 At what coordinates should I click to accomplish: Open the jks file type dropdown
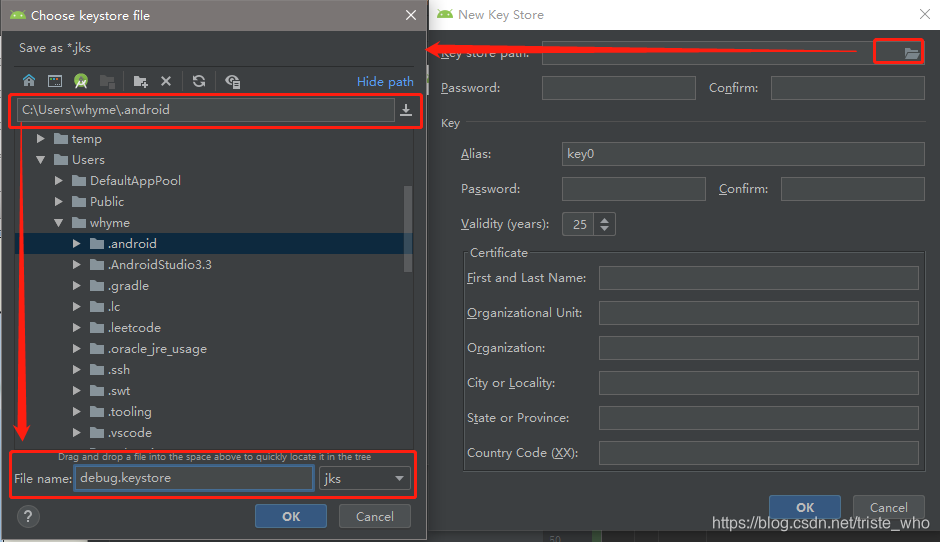(x=364, y=478)
